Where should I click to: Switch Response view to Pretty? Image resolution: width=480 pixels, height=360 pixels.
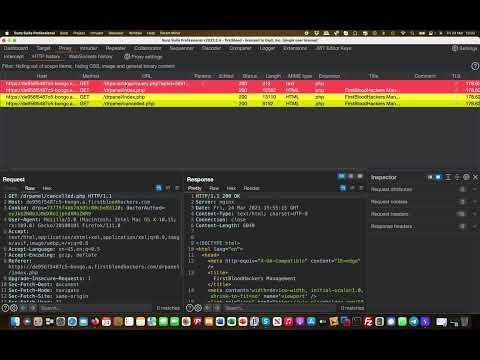click(x=194, y=188)
